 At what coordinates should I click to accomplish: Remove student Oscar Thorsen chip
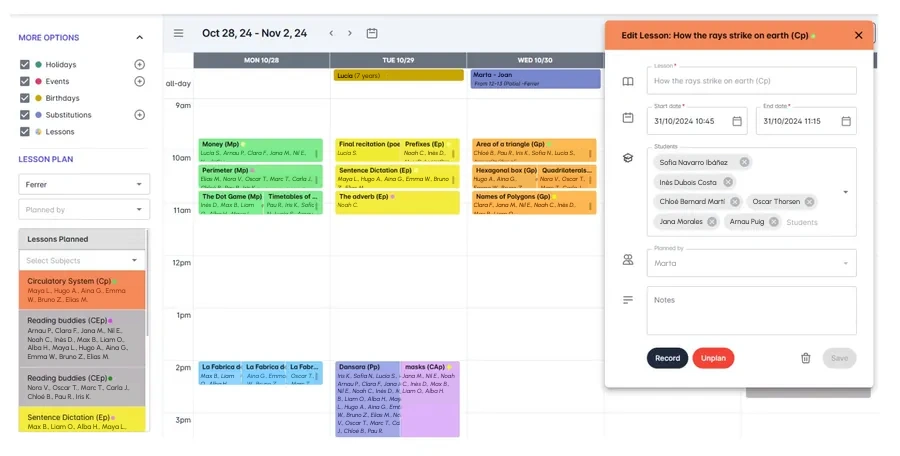(809, 202)
